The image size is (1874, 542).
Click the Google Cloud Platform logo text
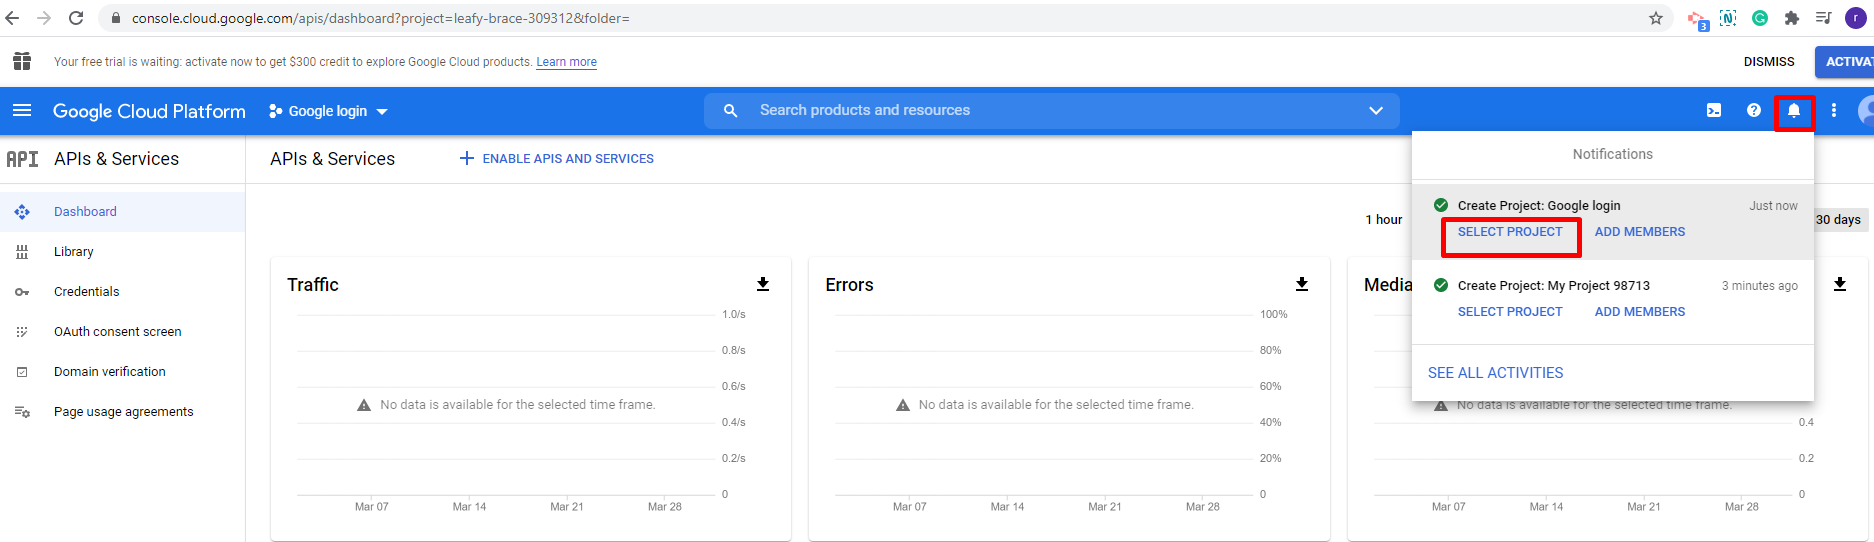(x=149, y=111)
